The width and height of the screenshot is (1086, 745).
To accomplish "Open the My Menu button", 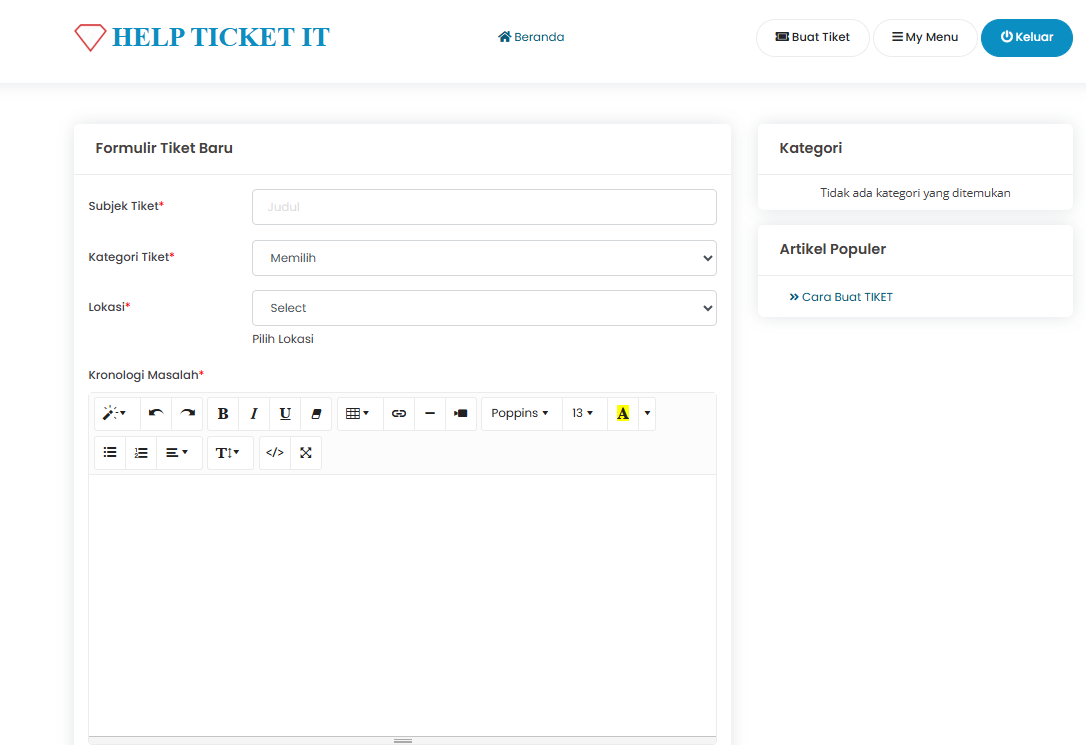I will click(x=925, y=37).
